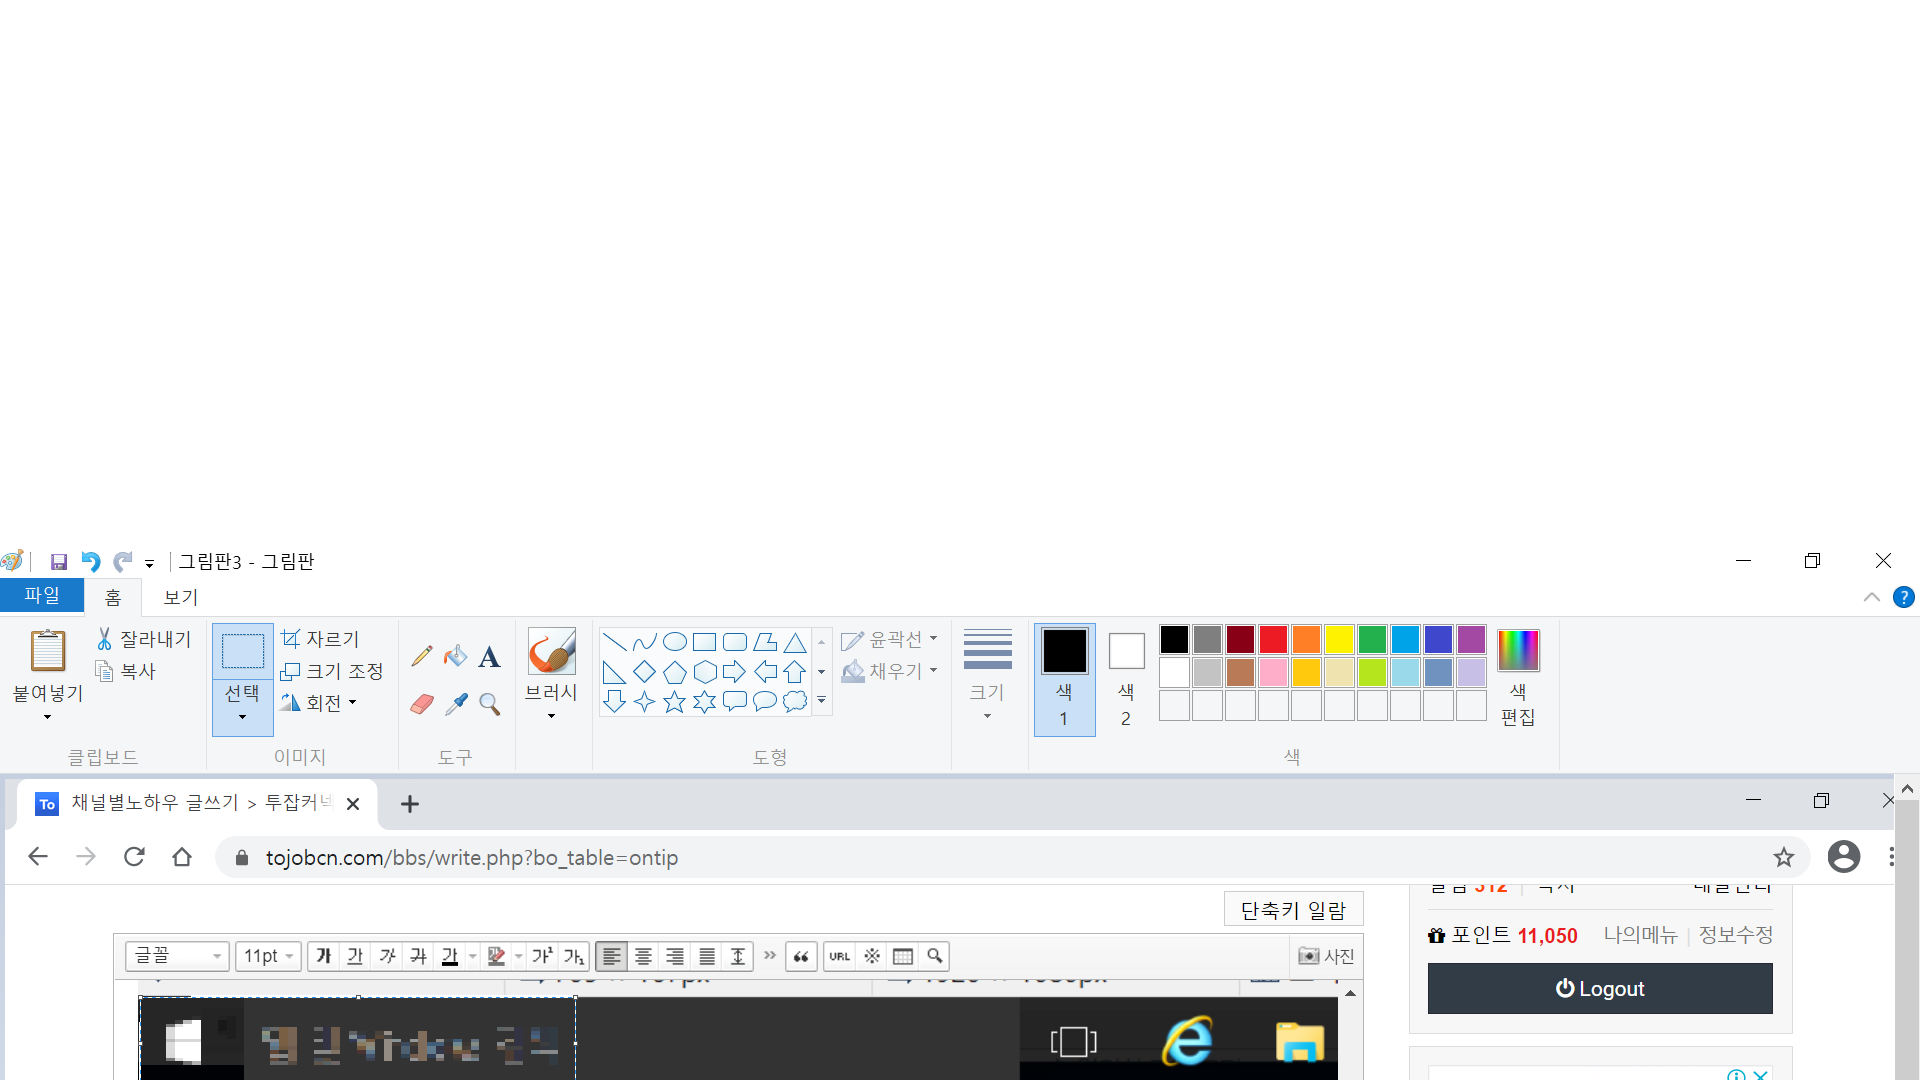This screenshot has height=1080, width=1920.
Task: Select the Pencil tool in Paint
Action: pos(422,656)
